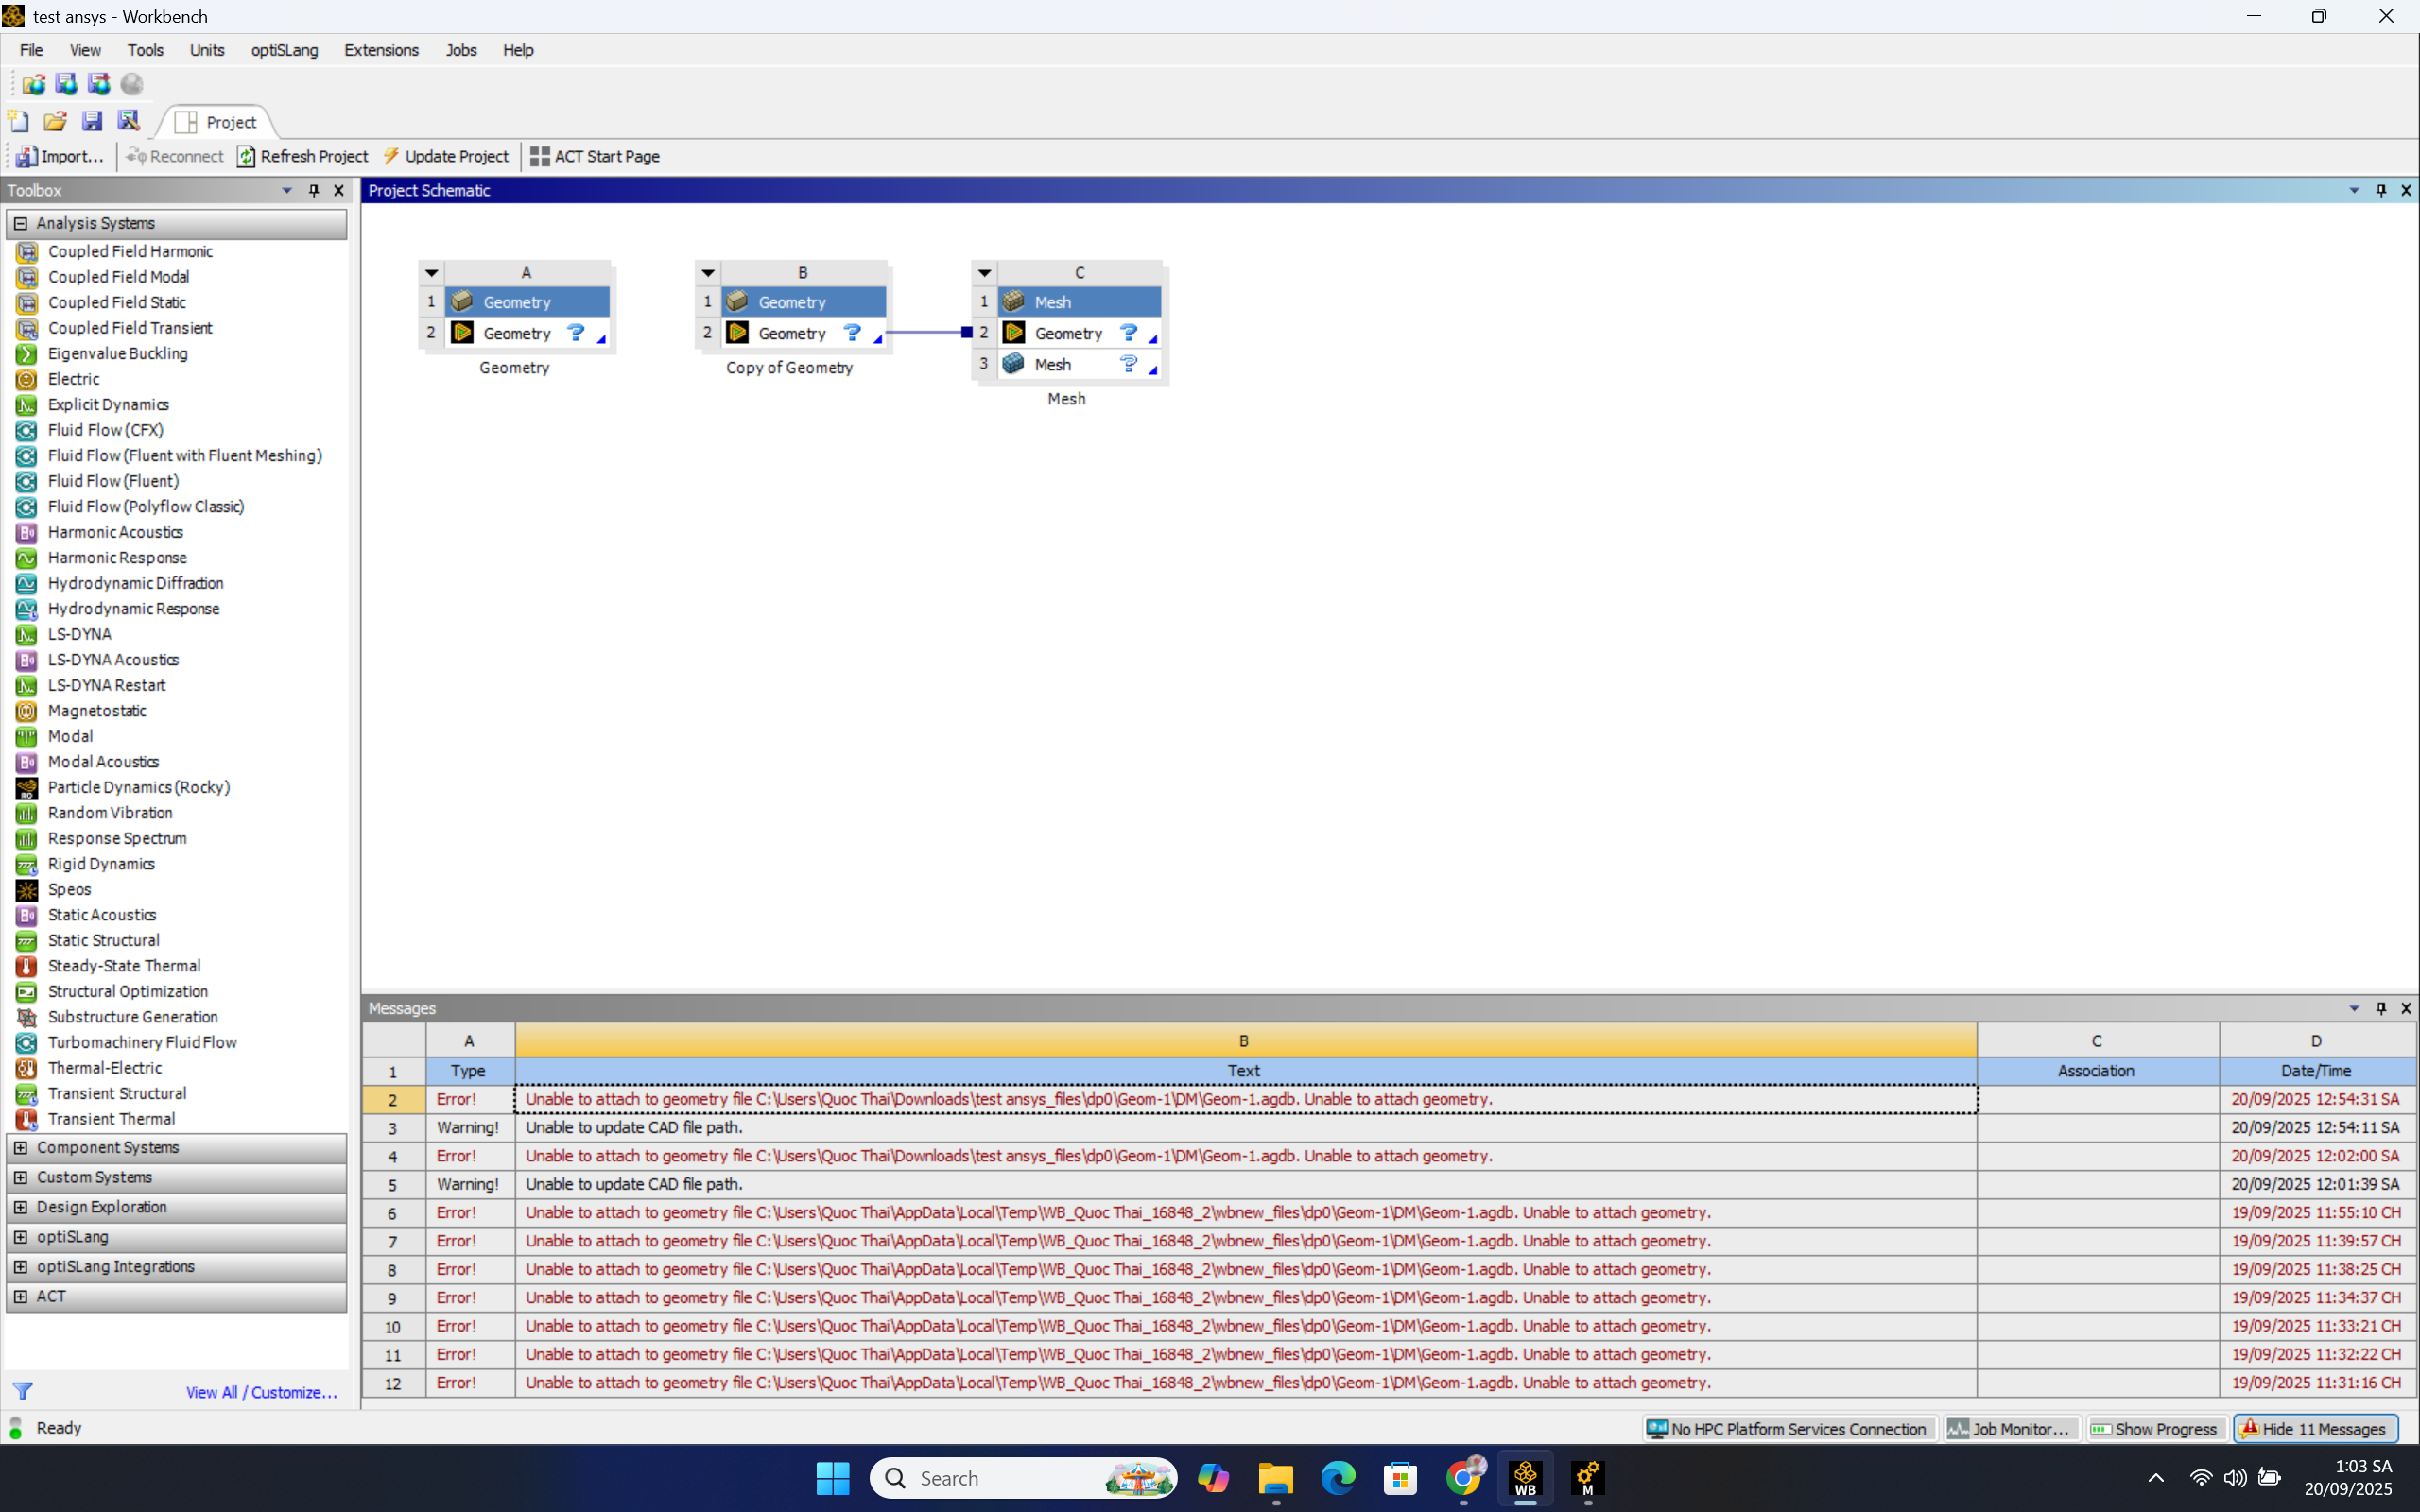
Task: Click the greyed Reconnect button
Action: tap(175, 156)
